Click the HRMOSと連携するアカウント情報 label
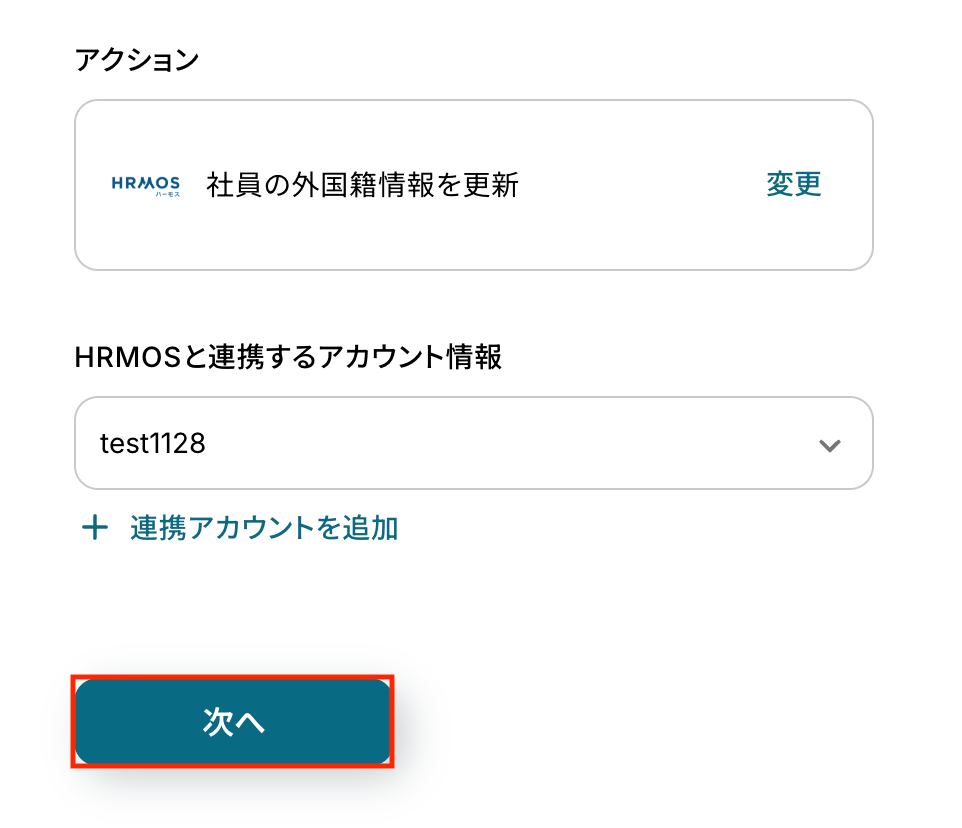 [x=288, y=357]
